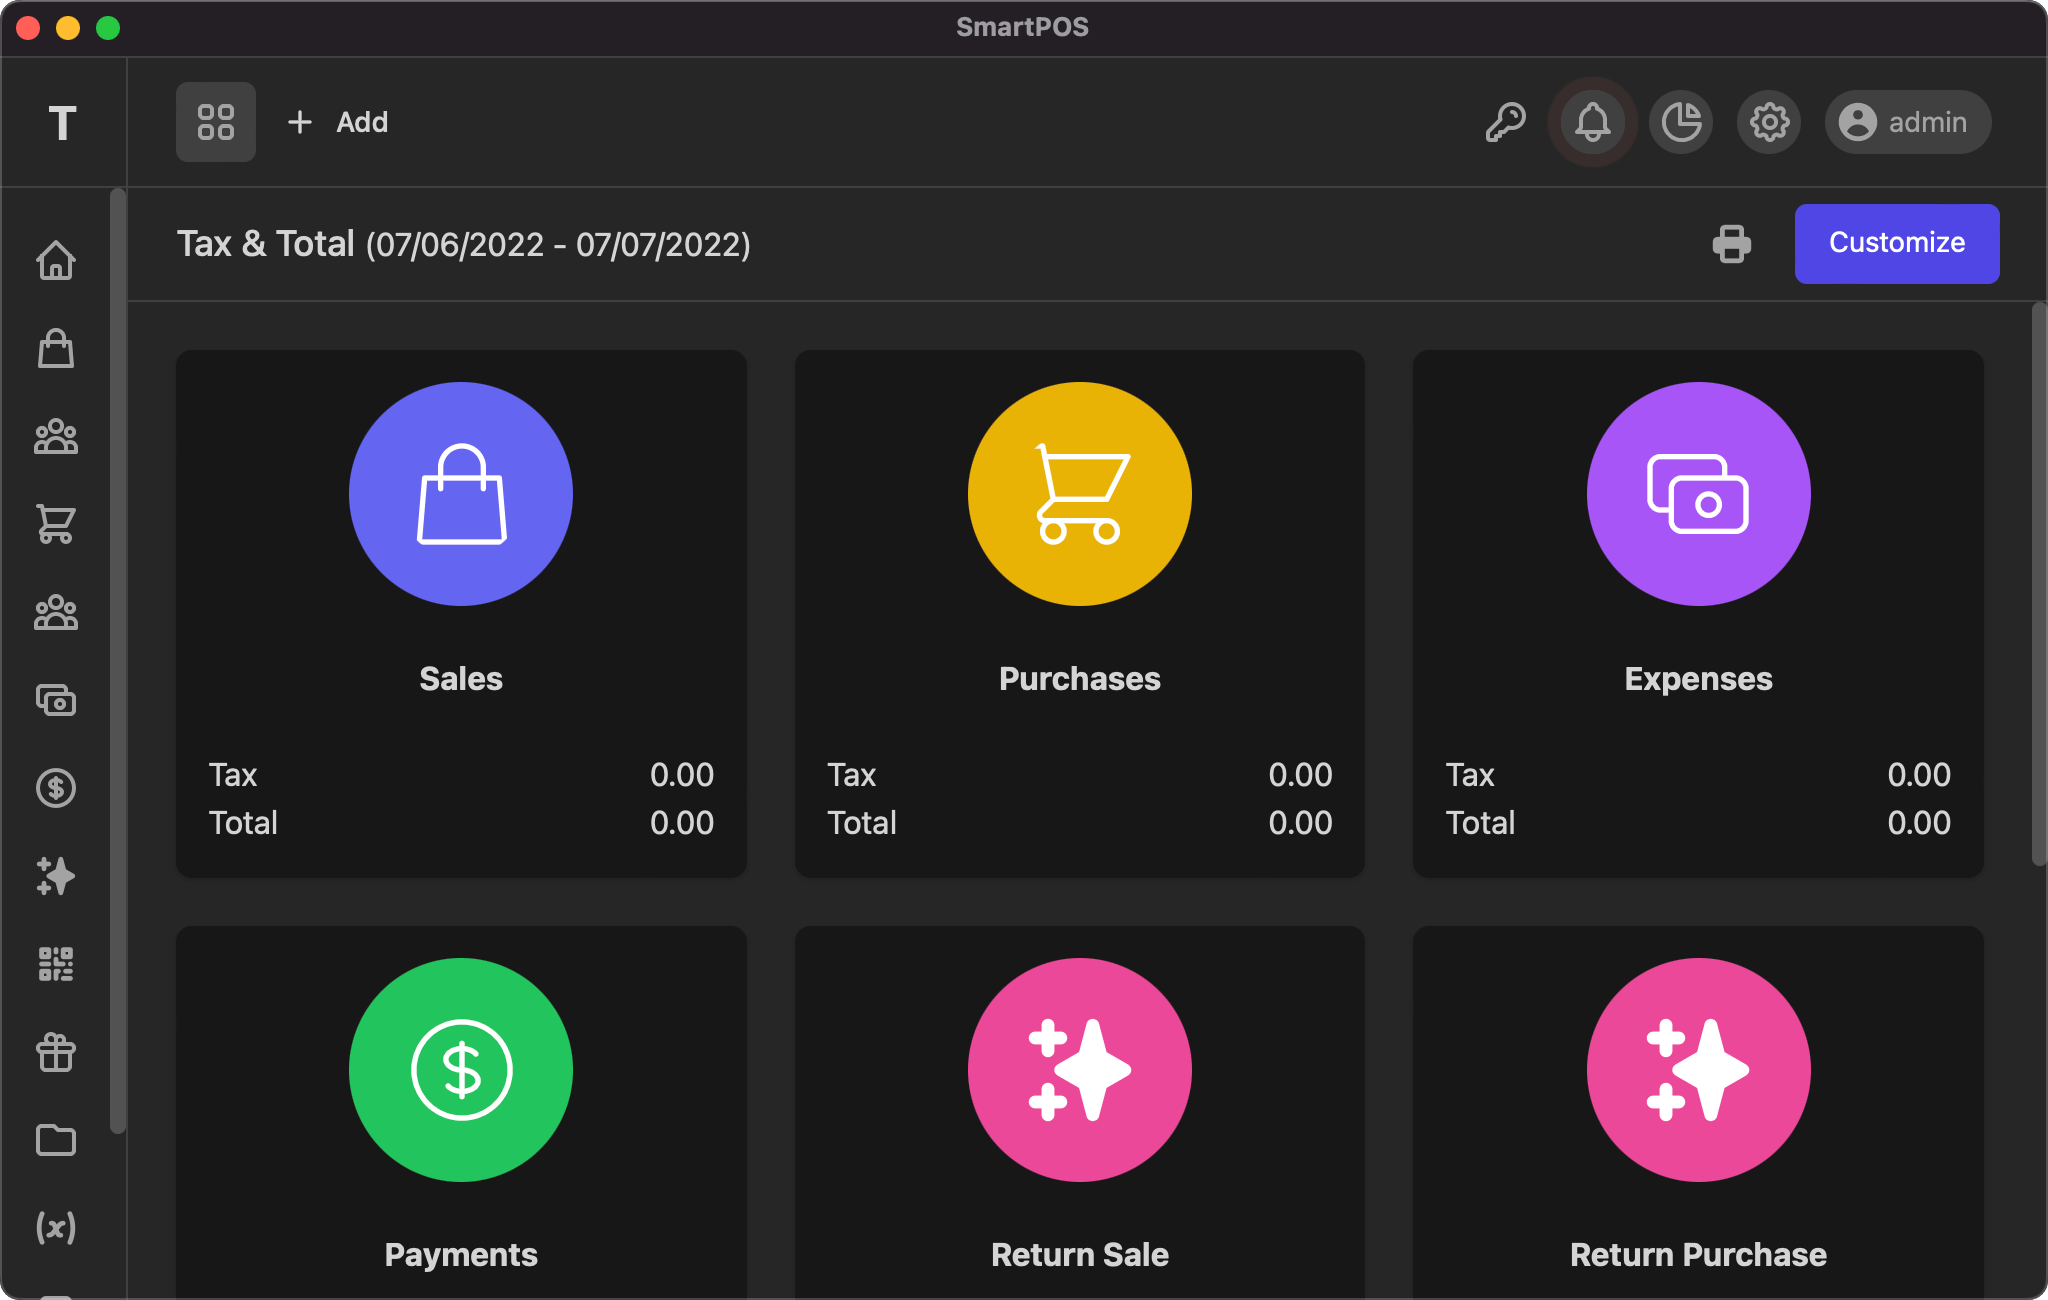This screenshot has width=2048, height=1300.
Task: Open the gift box sidebar icon
Action: coord(56,1052)
